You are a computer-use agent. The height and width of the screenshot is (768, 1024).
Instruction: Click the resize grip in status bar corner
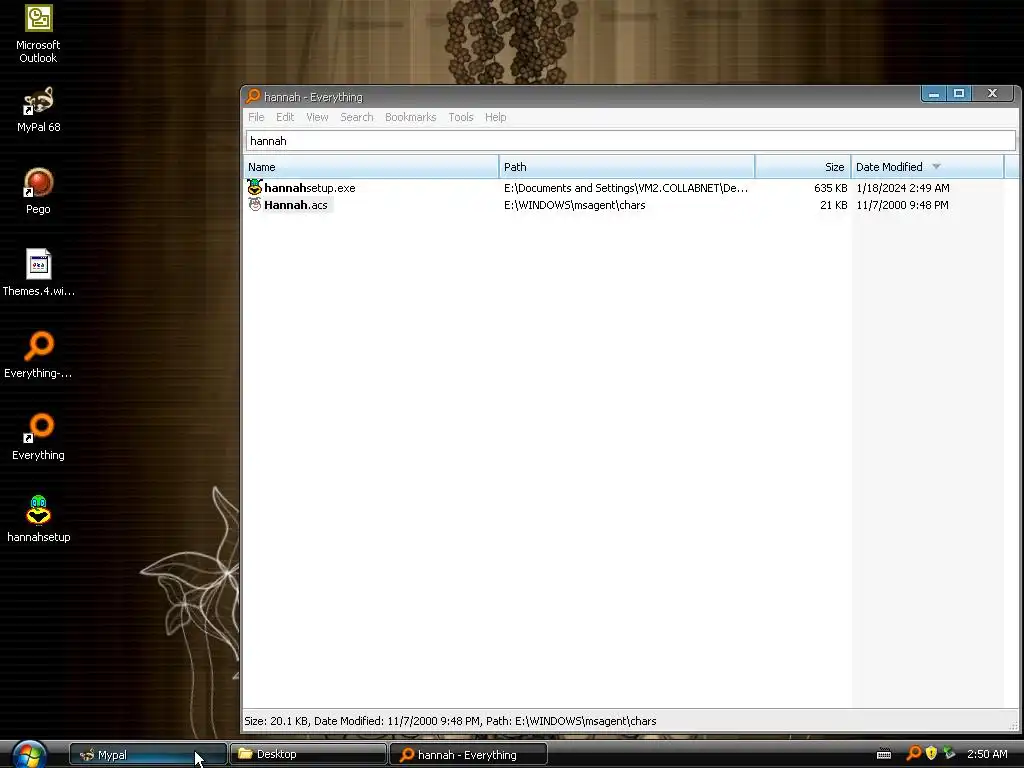[x=1013, y=726]
